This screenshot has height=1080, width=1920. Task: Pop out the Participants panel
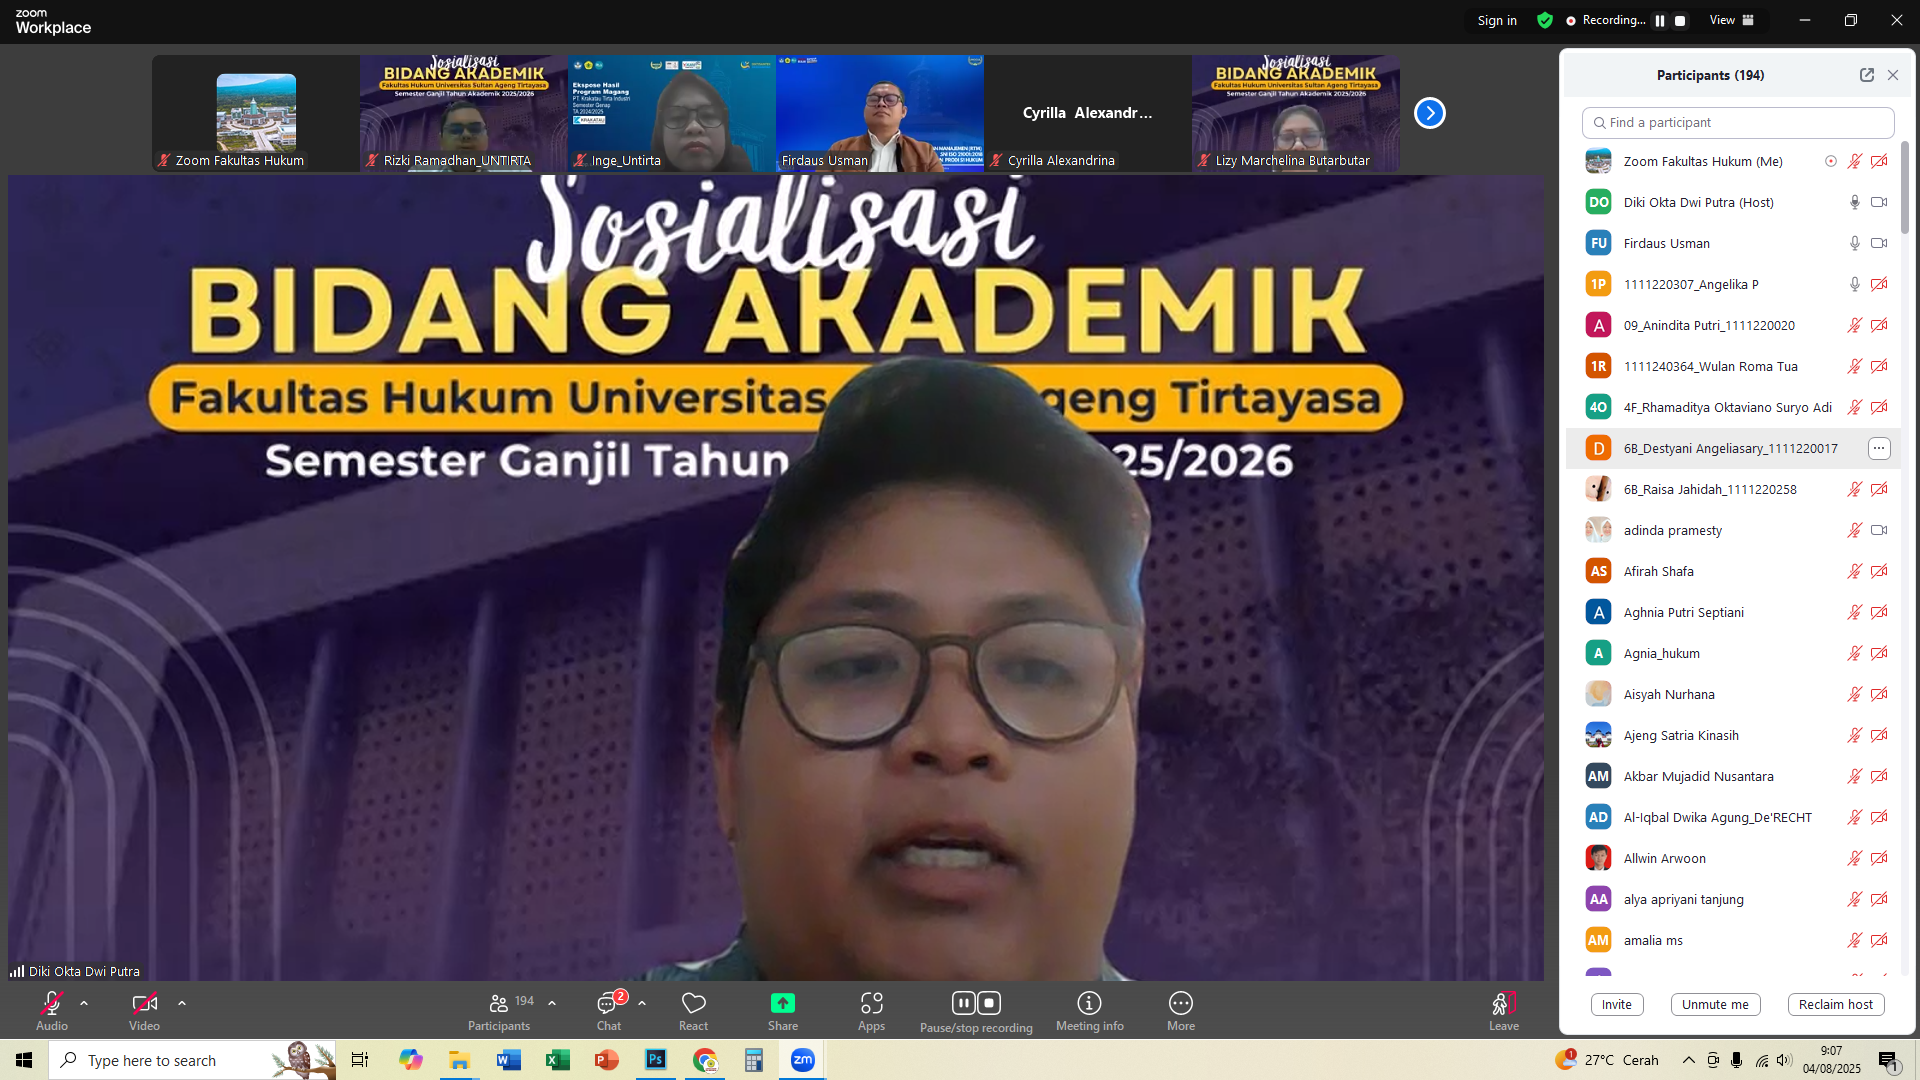coord(1867,75)
